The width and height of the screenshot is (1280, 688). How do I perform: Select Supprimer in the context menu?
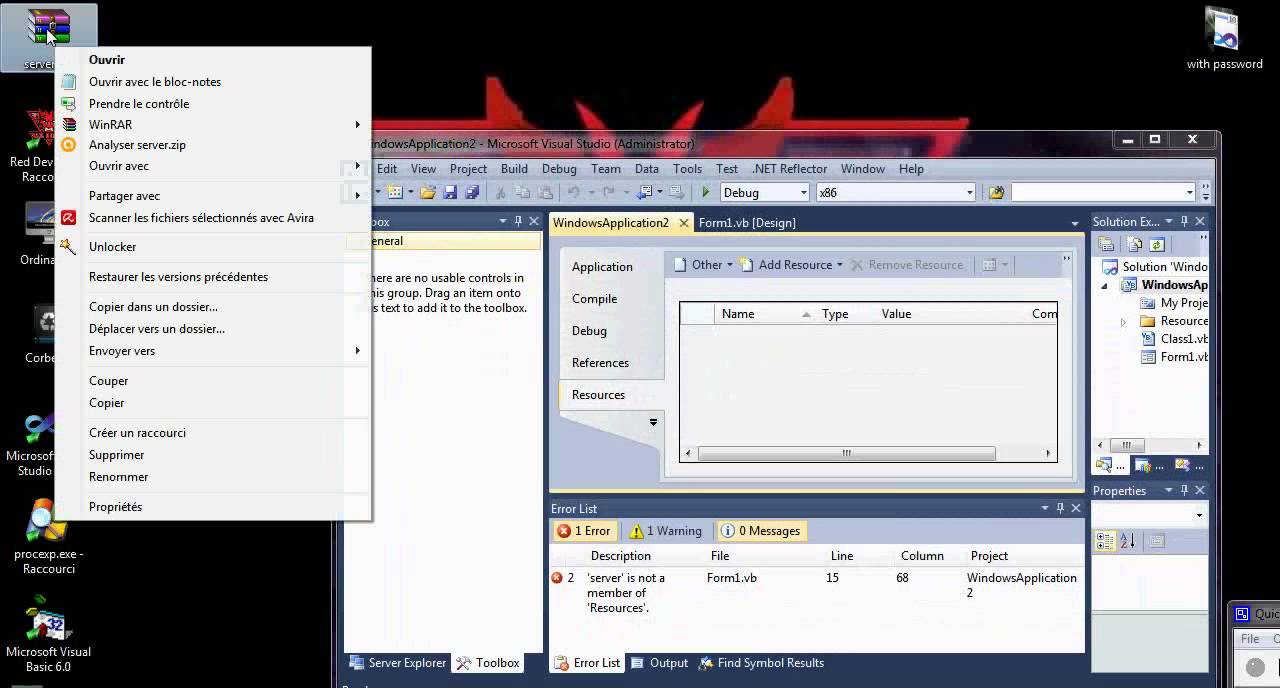[x=213, y=455]
